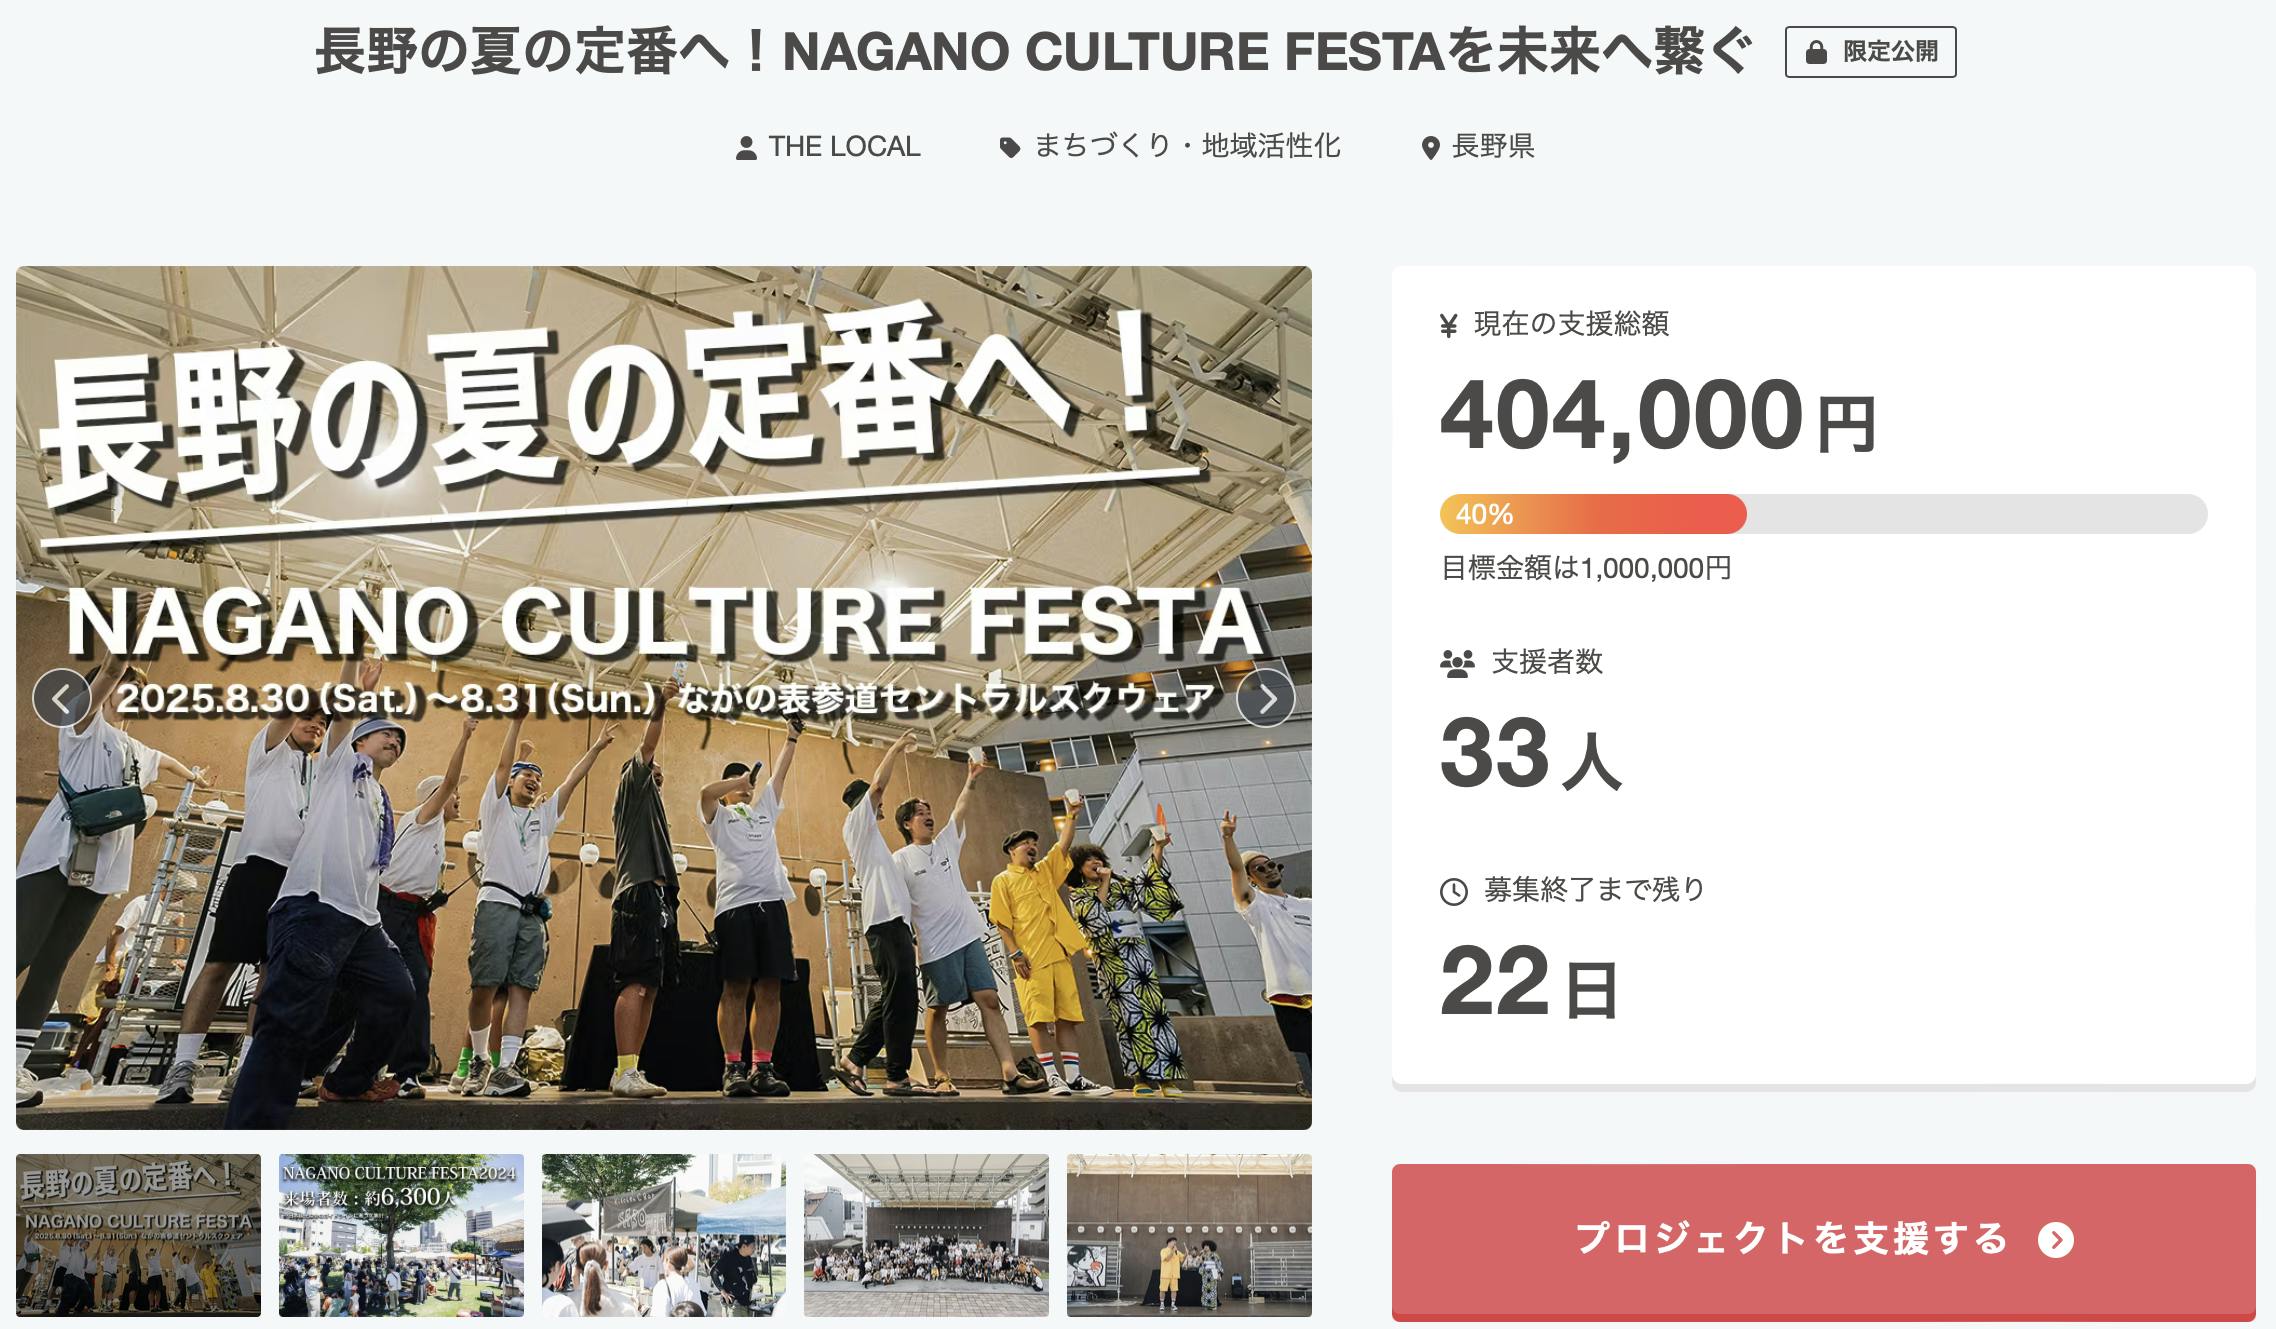Open the 長野県 prefecture link
2276x1329 pixels.
(1492, 147)
